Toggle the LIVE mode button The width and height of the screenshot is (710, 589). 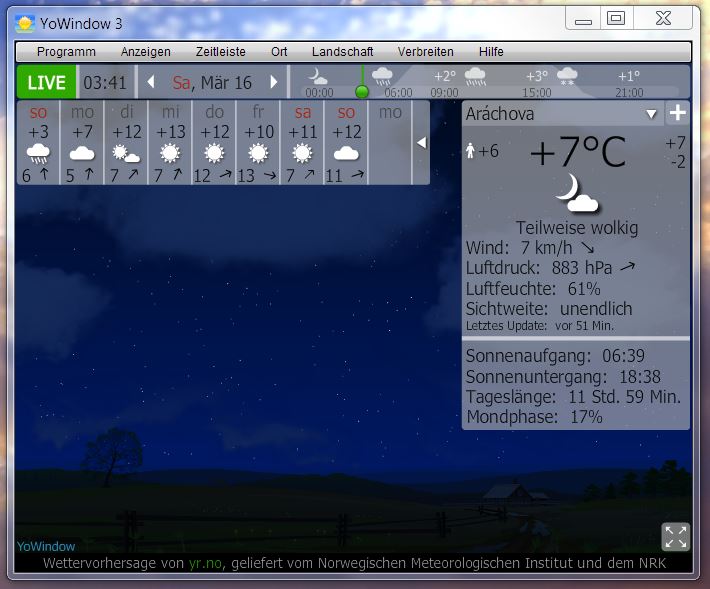(x=46, y=82)
